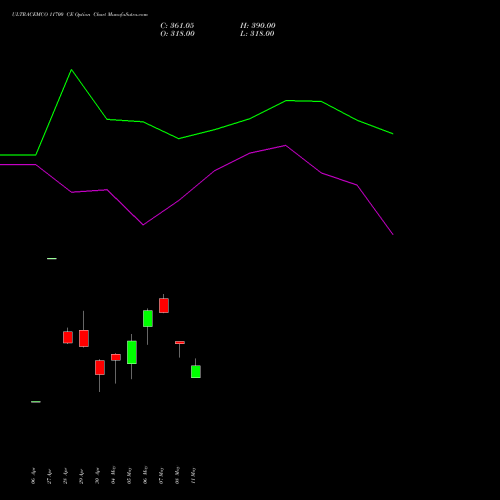
Task: Click the 06 May date label
Action: (x=145, y=475)
